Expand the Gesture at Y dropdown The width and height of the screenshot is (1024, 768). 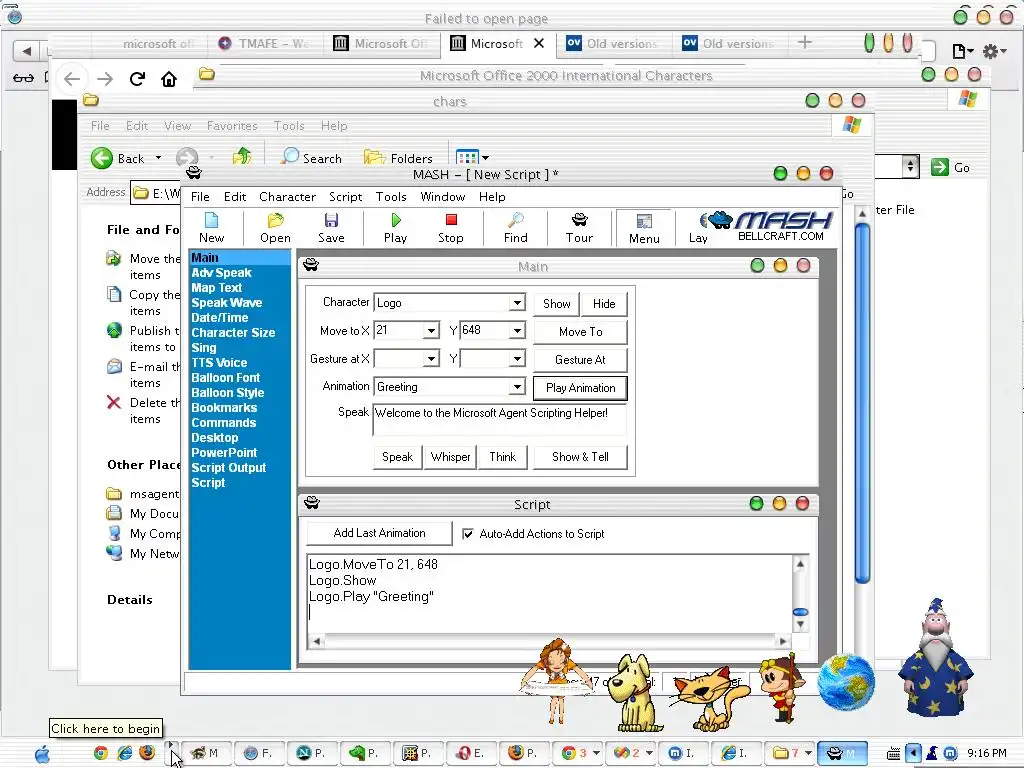click(517, 359)
